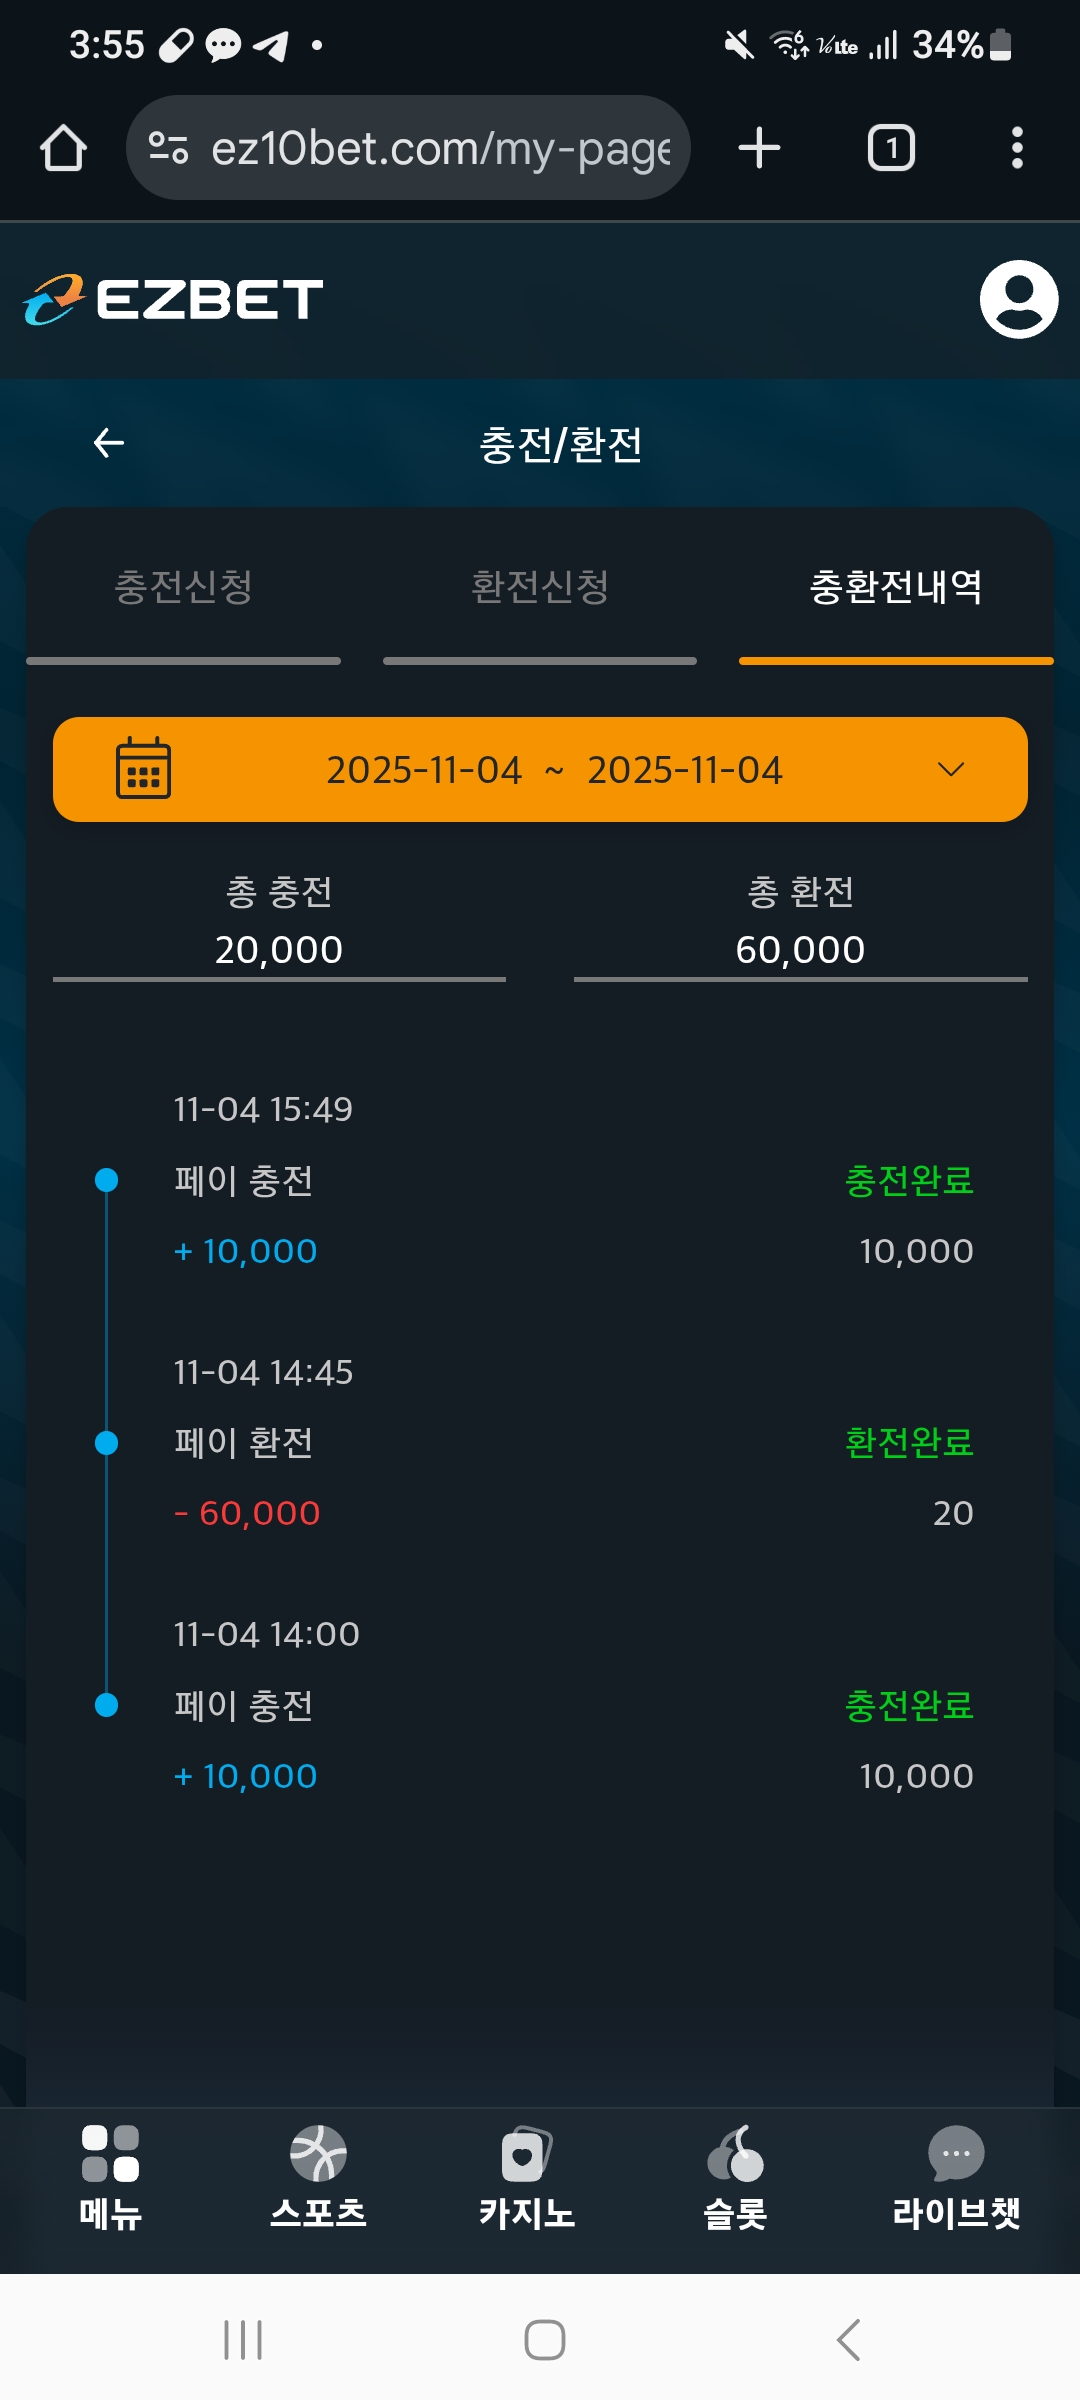The width and height of the screenshot is (1080, 2400).
Task: Switch to the 충전신청 tab
Action: point(183,587)
